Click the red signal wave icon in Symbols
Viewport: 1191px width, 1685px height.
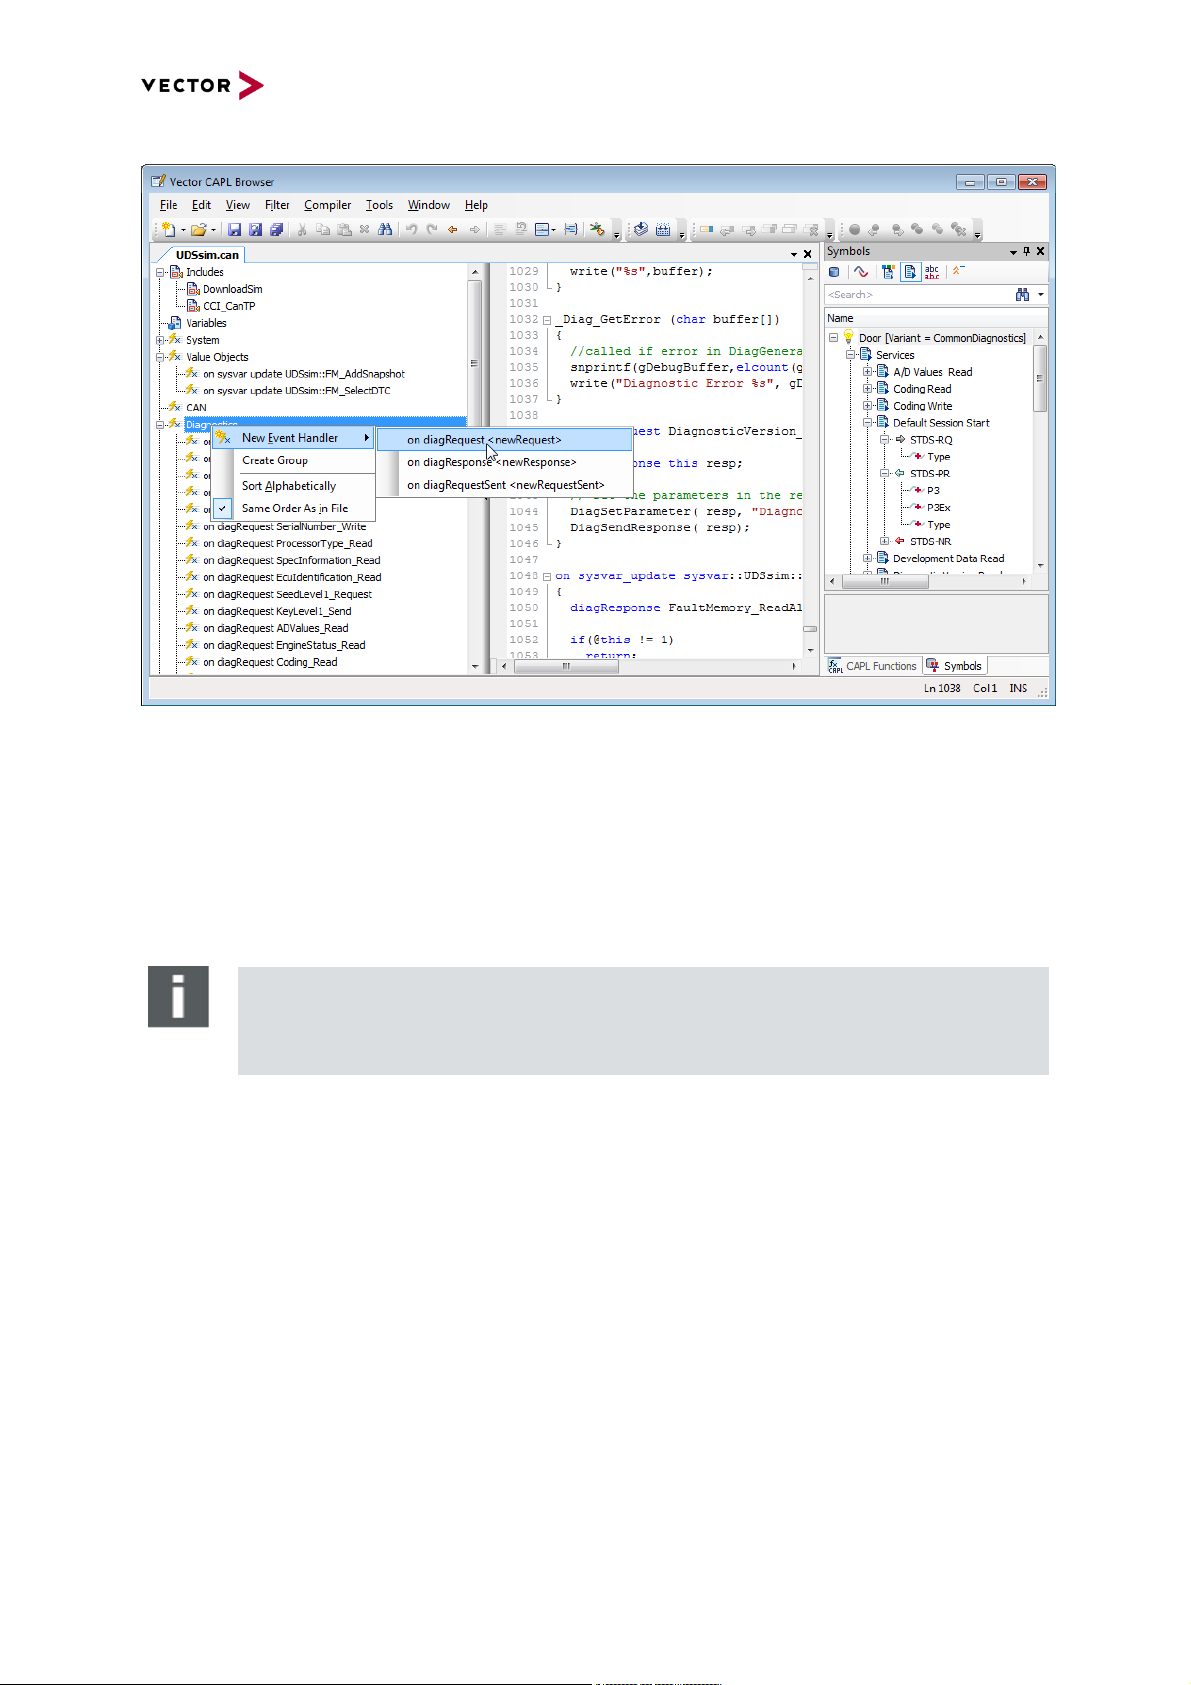[x=860, y=271]
